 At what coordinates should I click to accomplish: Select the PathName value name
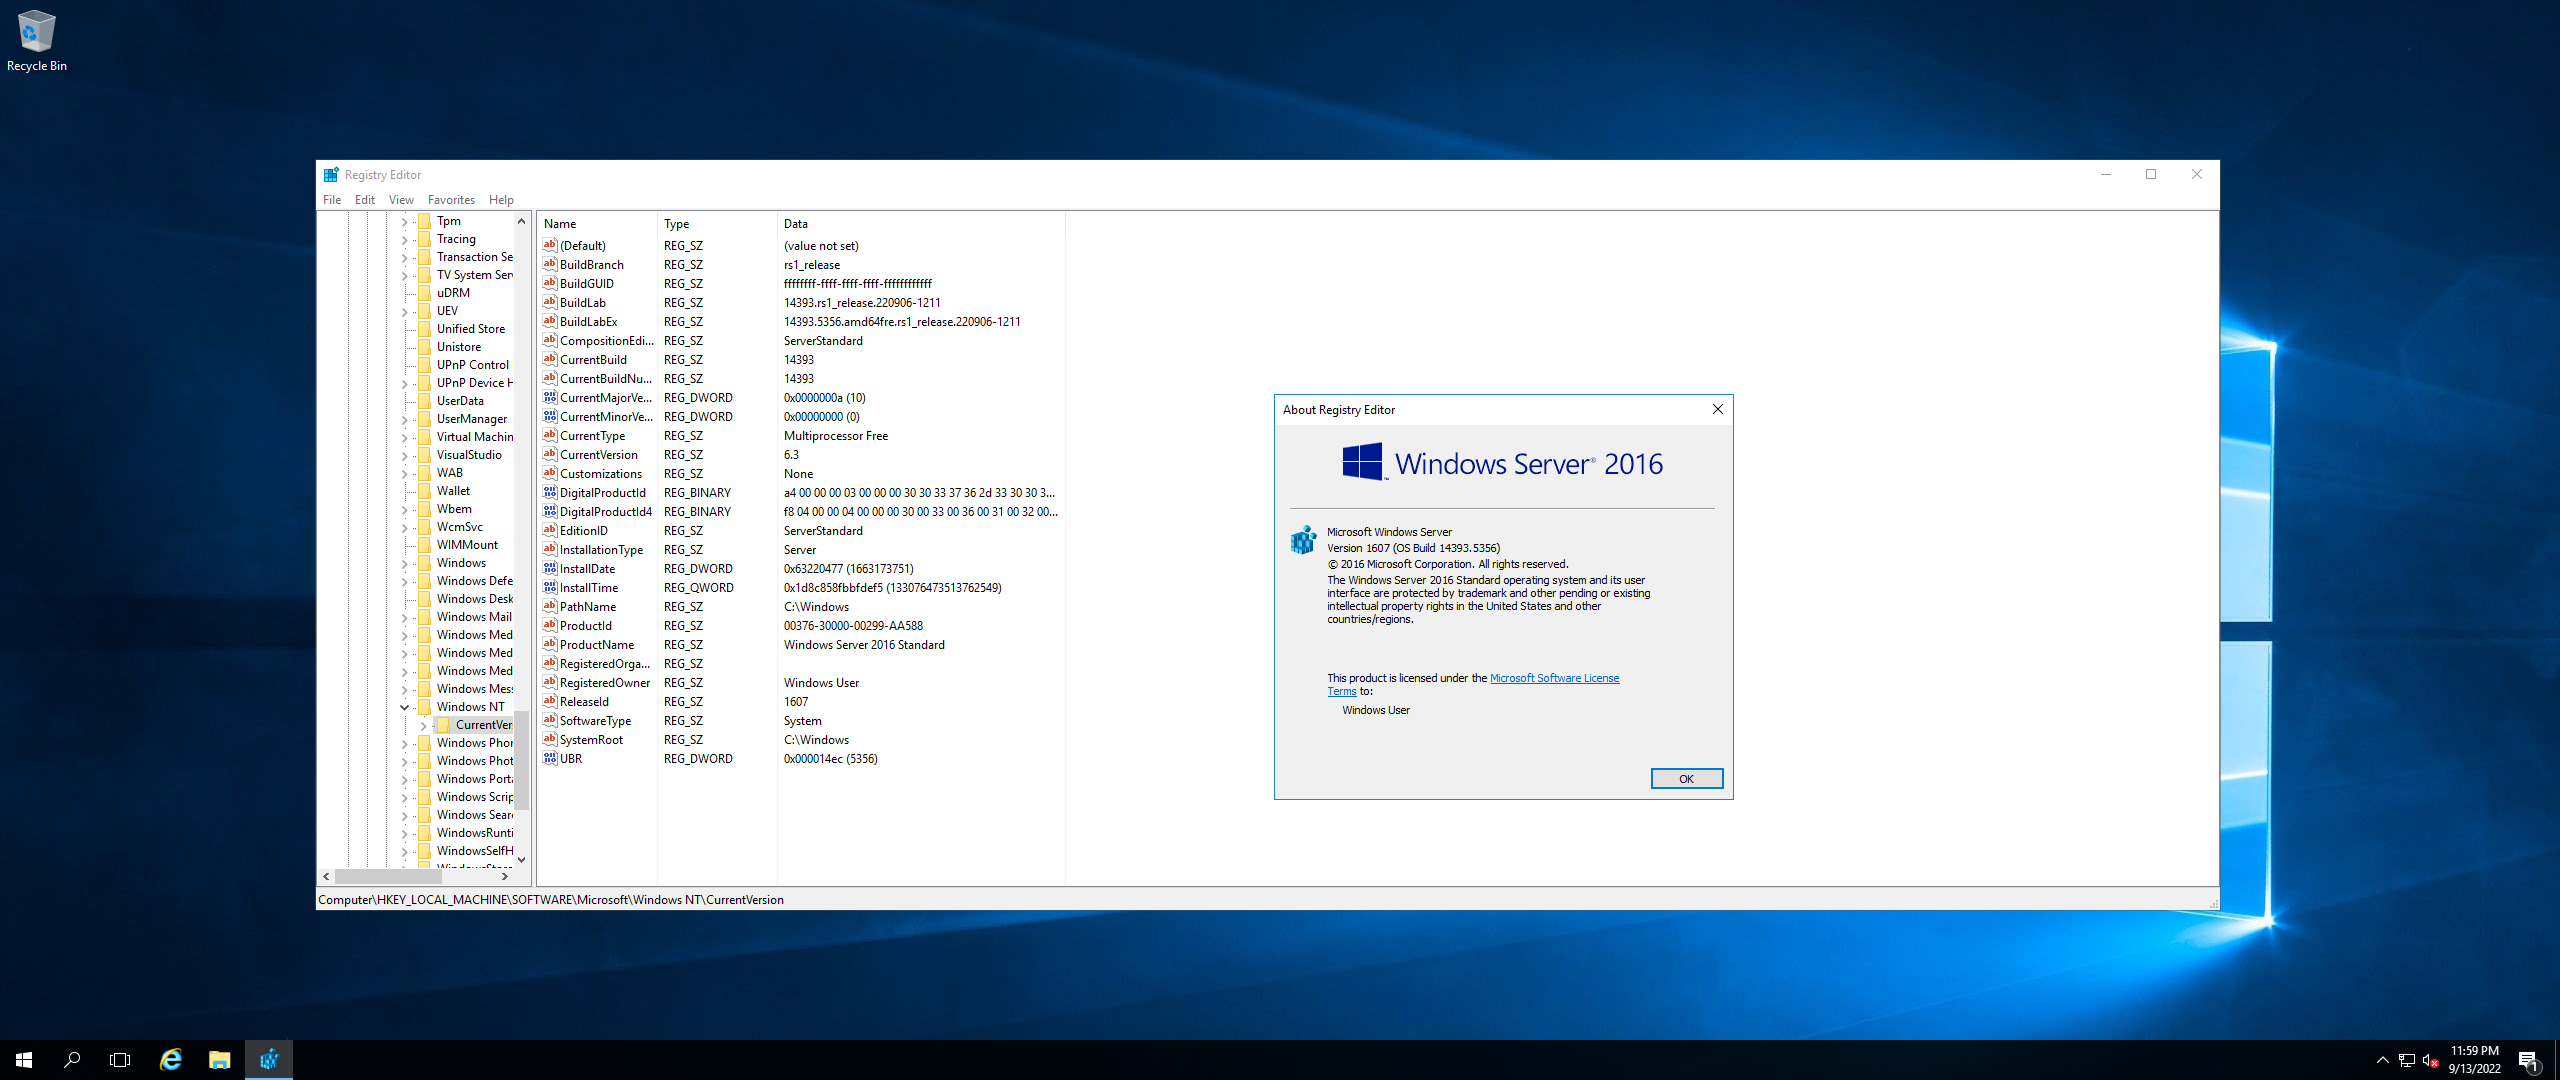point(587,606)
